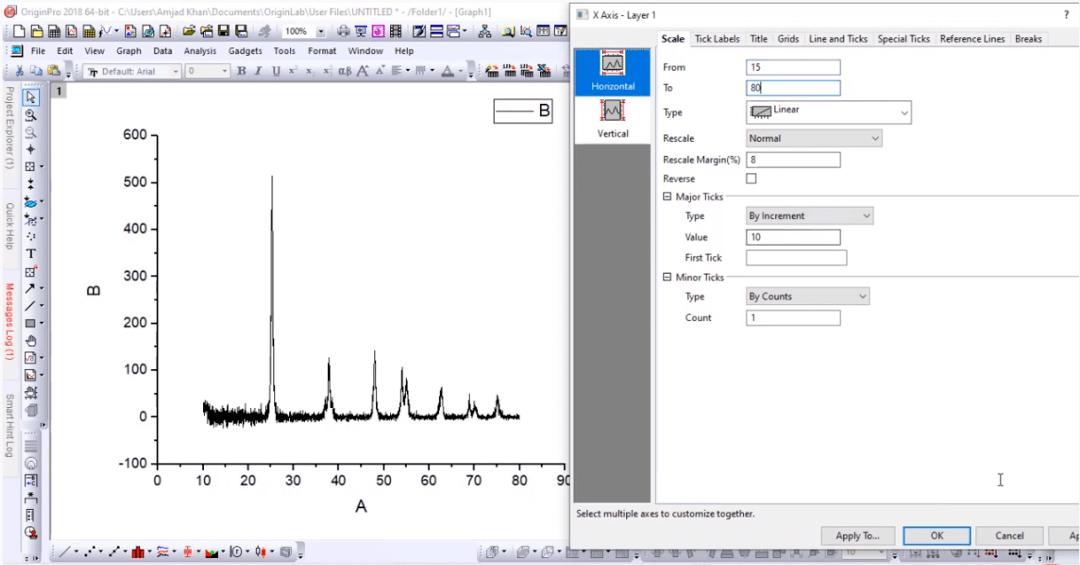Collapse the Major Ticks section
1080x565 pixels.
[667, 197]
